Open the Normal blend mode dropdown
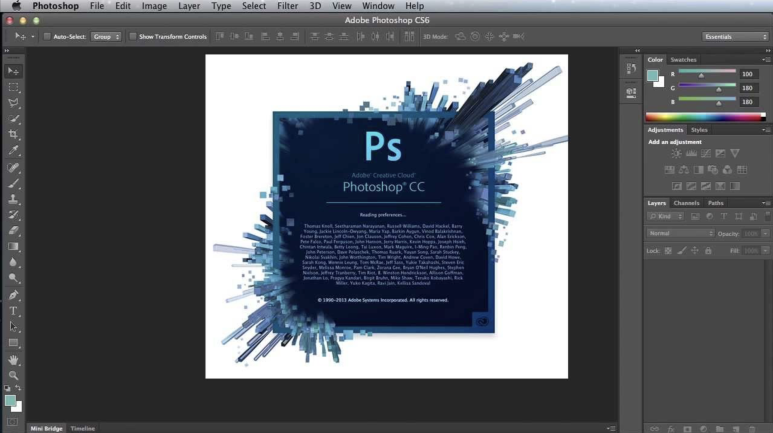Screen dimensions: 773x433 680,233
